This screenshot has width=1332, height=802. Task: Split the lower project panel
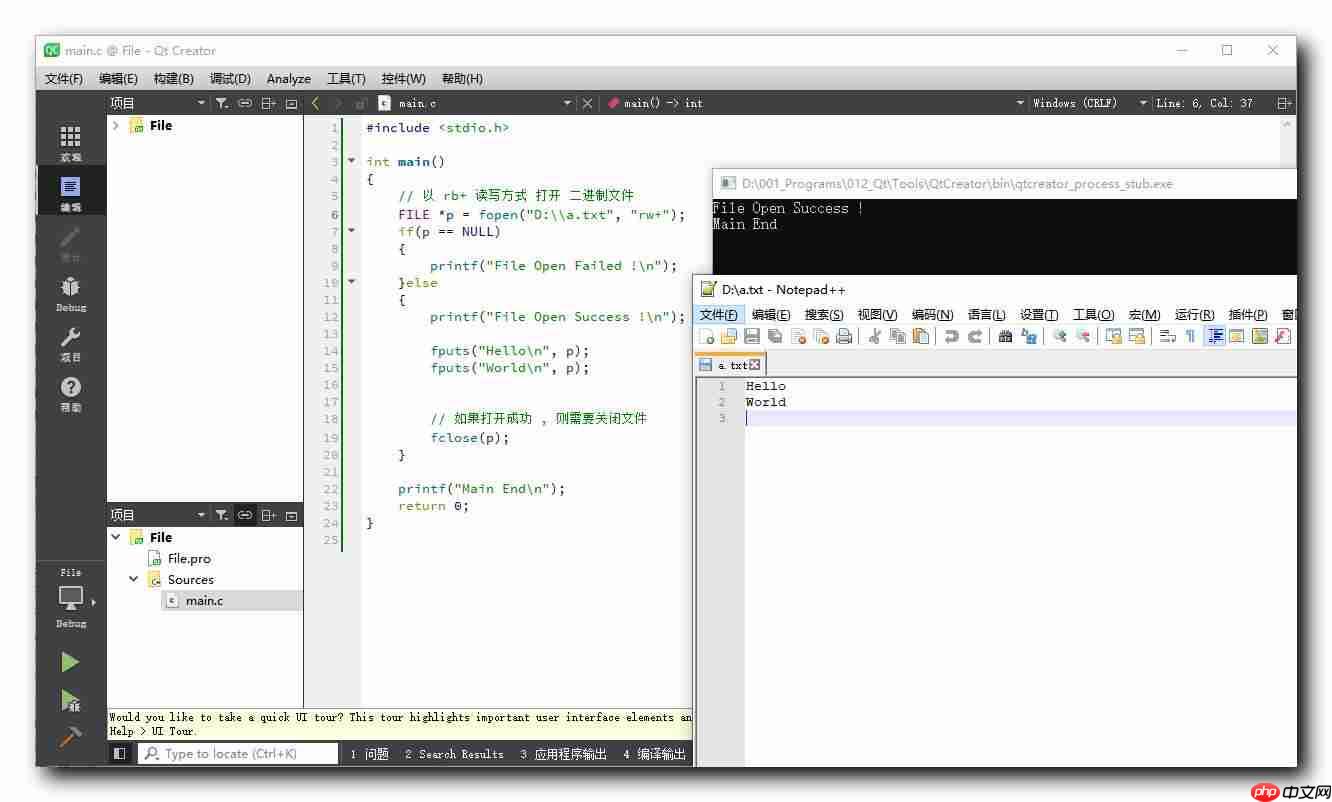[x=268, y=515]
